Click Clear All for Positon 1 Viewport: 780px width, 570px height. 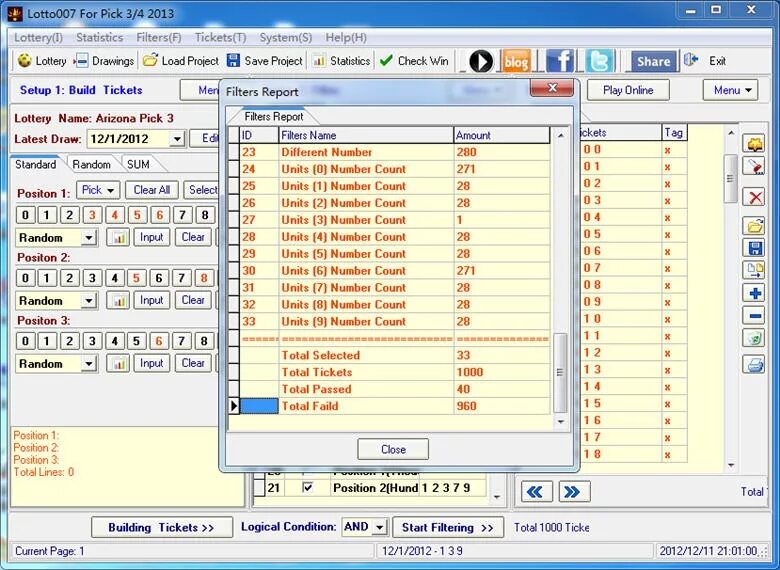(x=152, y=190)
